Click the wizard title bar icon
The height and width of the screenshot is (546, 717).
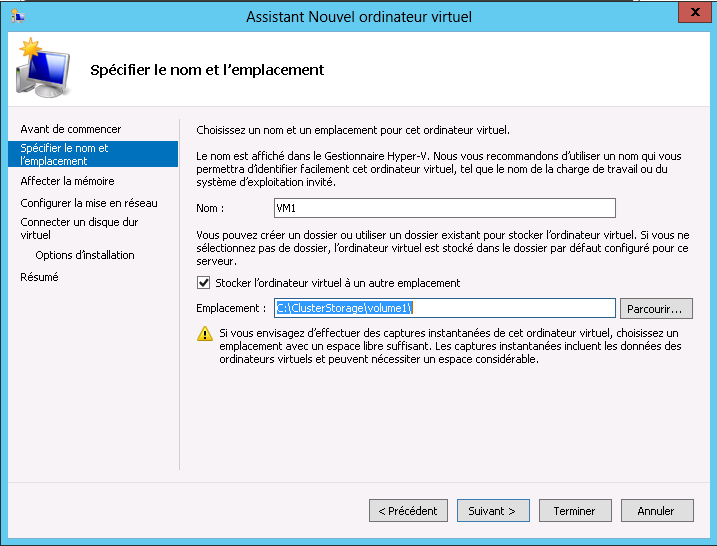click(17, 16)
